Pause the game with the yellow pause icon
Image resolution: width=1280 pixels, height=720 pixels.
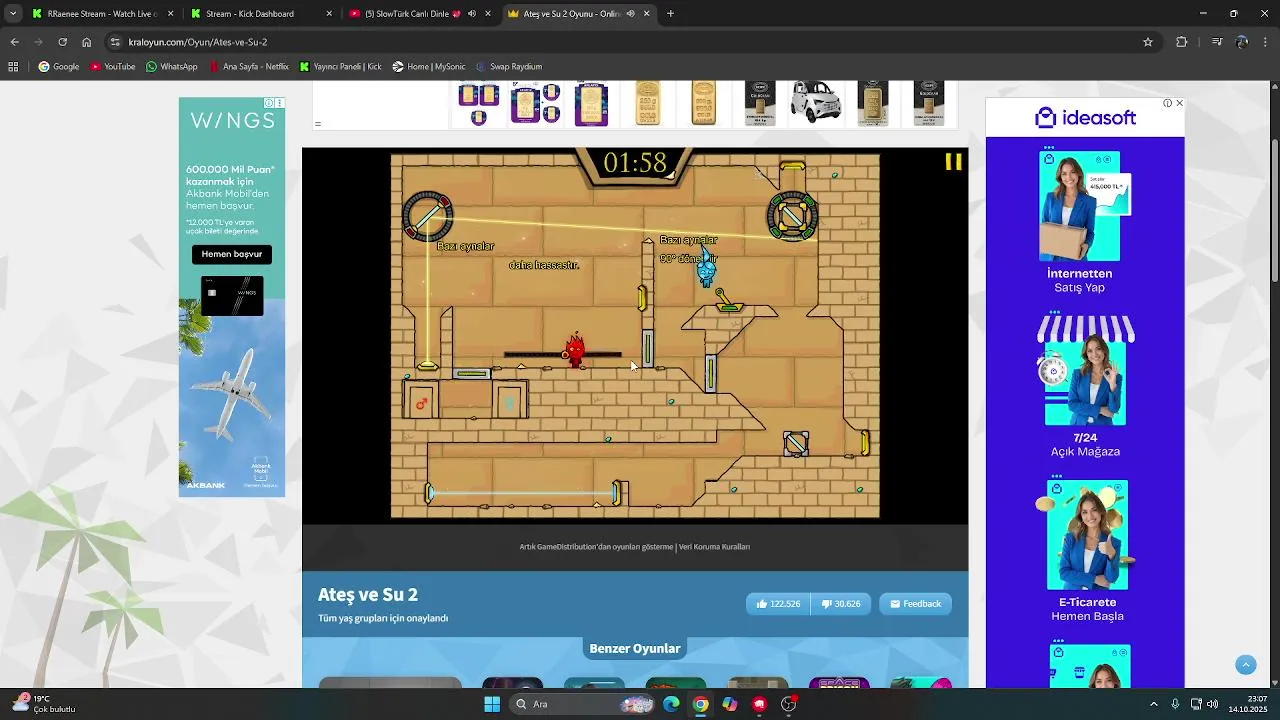coord(953,162)
